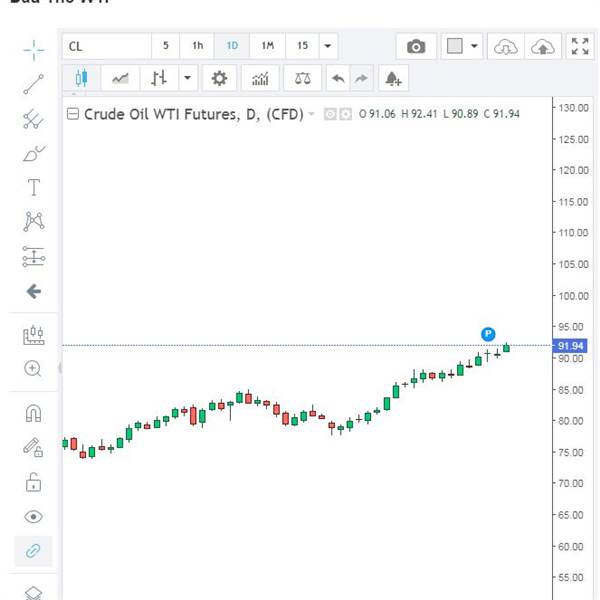The height and width of the screenshot is (600, 600).
Task: Open chart settings gear
Action: coord(219,78)
